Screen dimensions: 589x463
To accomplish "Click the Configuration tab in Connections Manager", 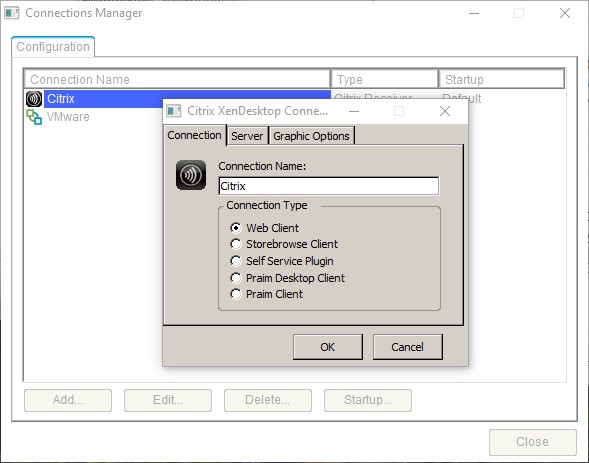I will tap(53, 47).
